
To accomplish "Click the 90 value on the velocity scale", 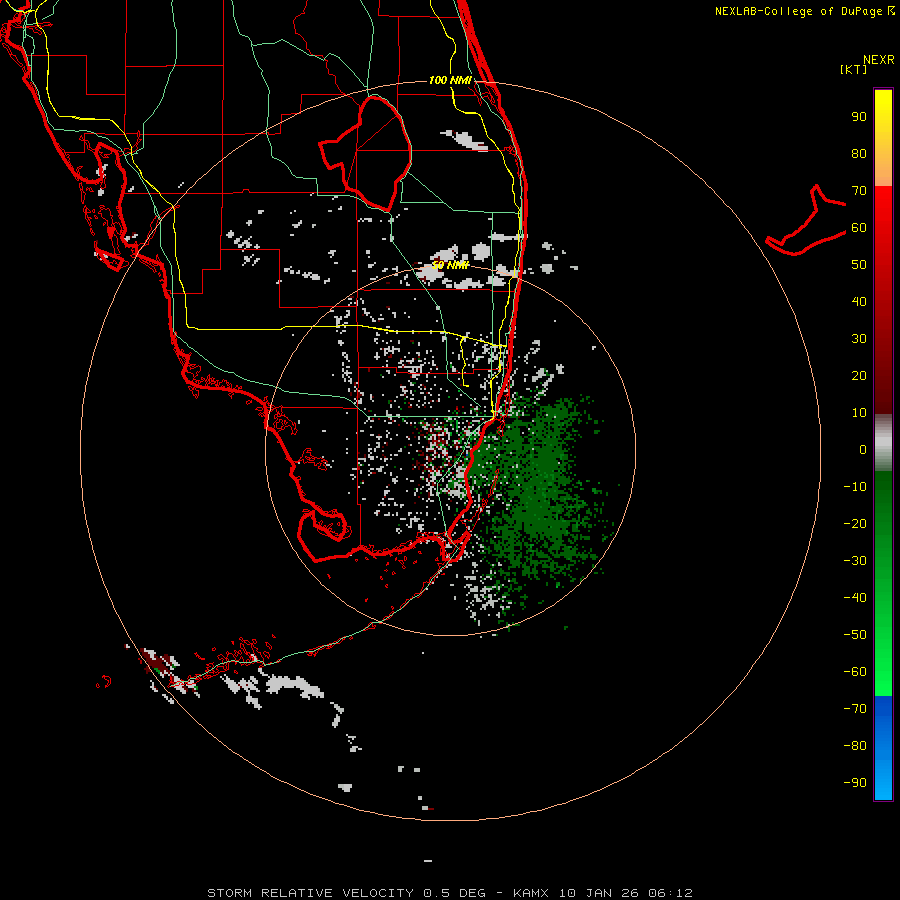I will click(859, 117).
